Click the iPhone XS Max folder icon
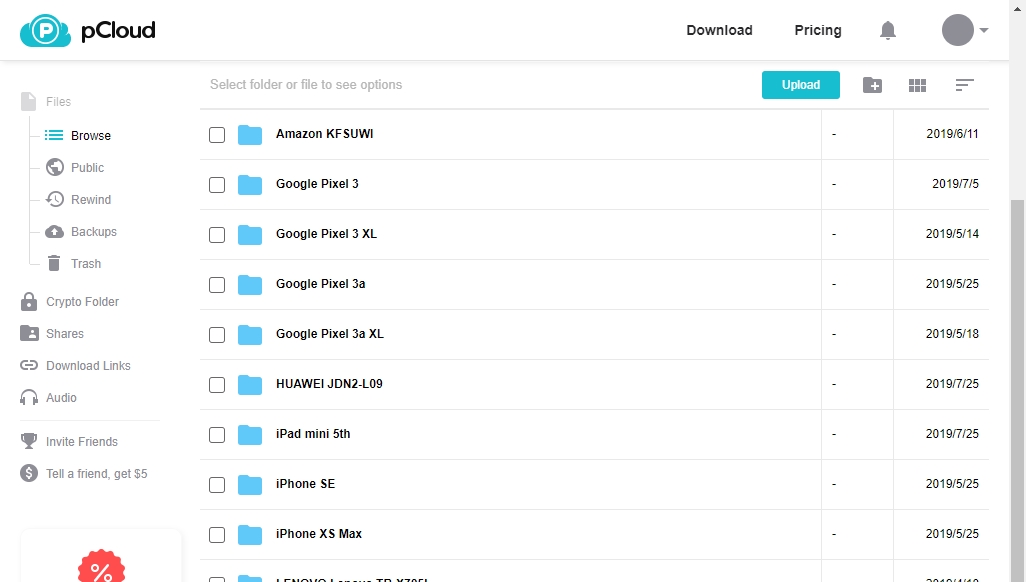The image size is (1026, 582). (x=250, y=534)
